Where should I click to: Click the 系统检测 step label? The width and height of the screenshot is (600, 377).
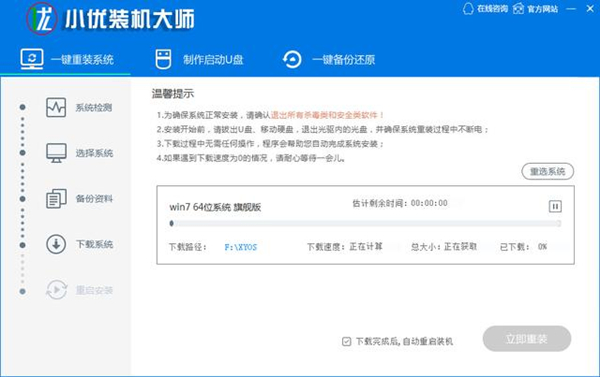tap(94, 108)
